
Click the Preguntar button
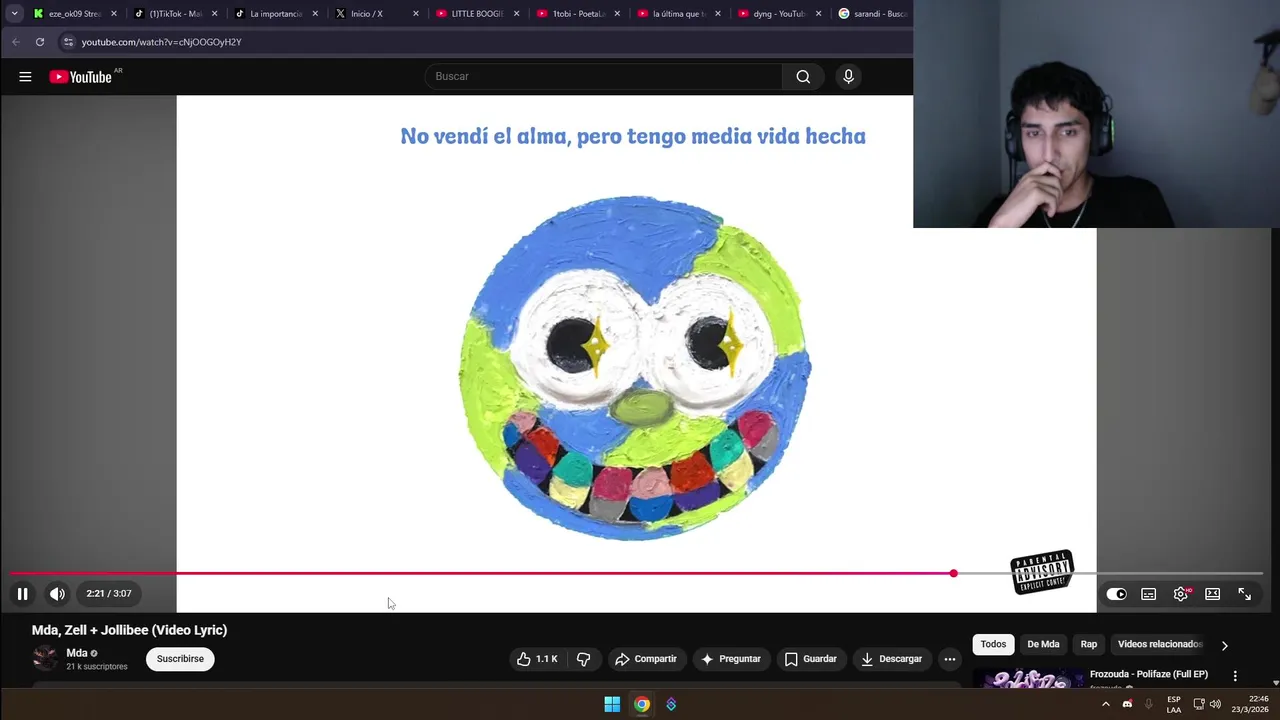tap(731, 659)
